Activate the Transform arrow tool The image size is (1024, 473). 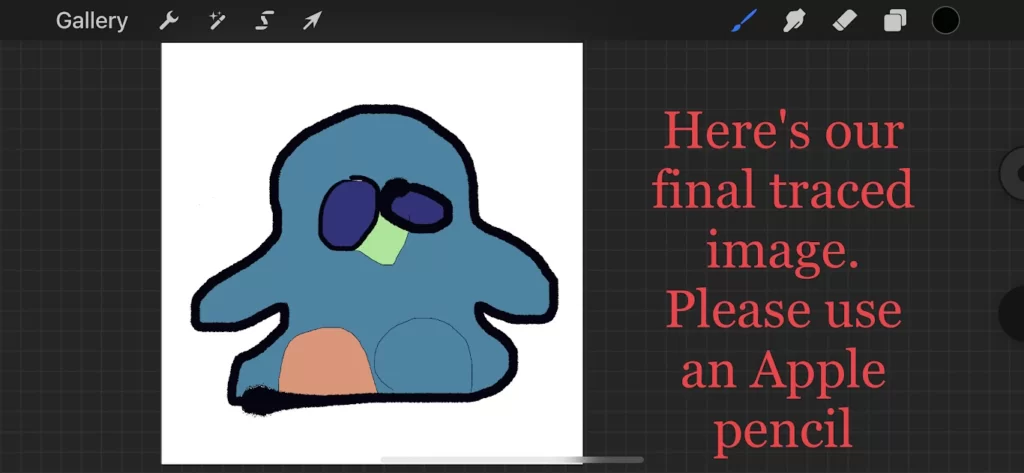[312, 21]
